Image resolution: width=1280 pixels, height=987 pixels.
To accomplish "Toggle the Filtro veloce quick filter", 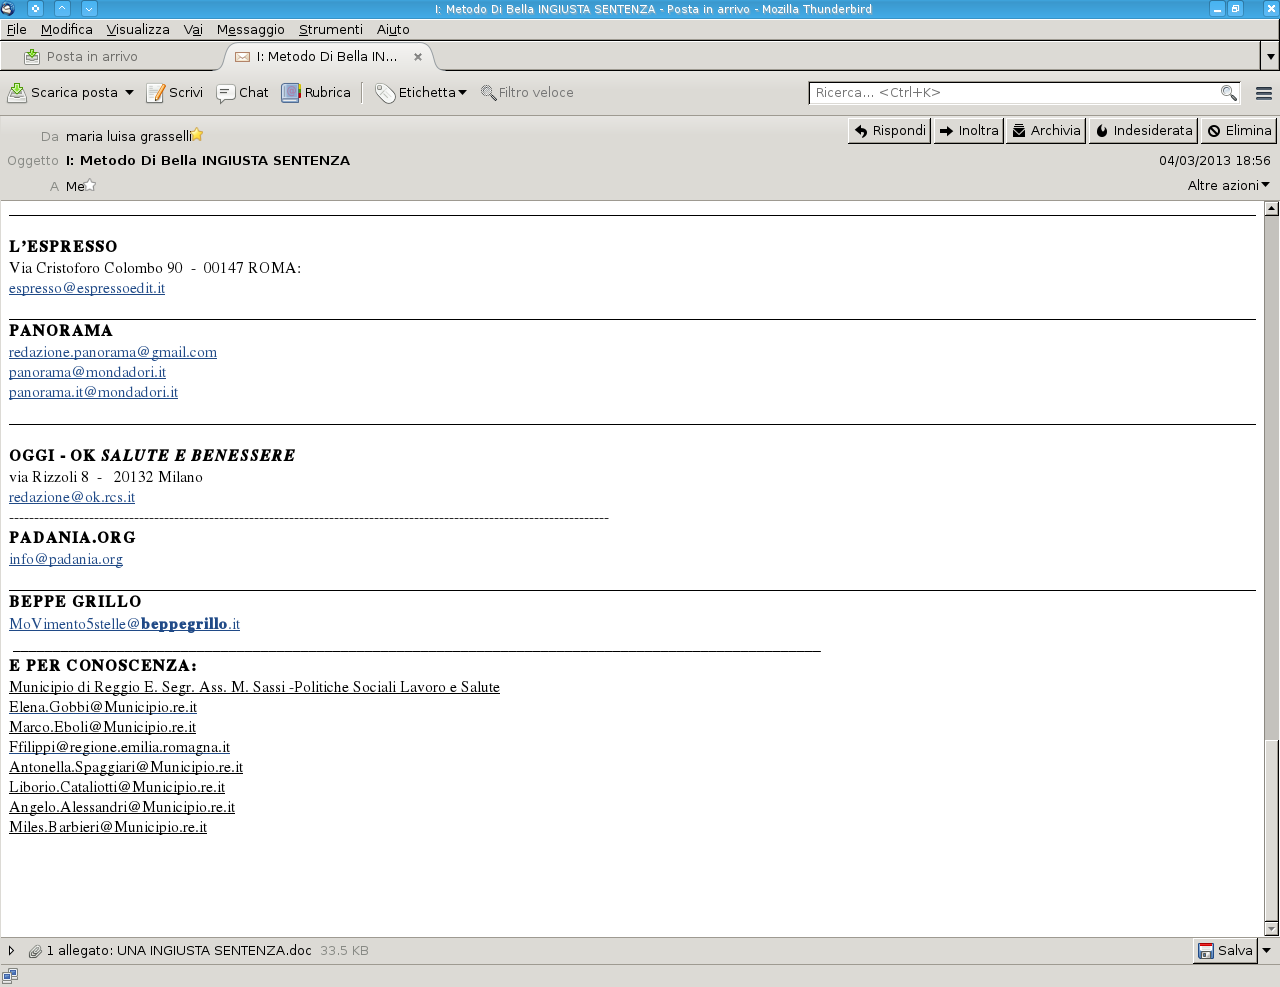I will (527, 93).
